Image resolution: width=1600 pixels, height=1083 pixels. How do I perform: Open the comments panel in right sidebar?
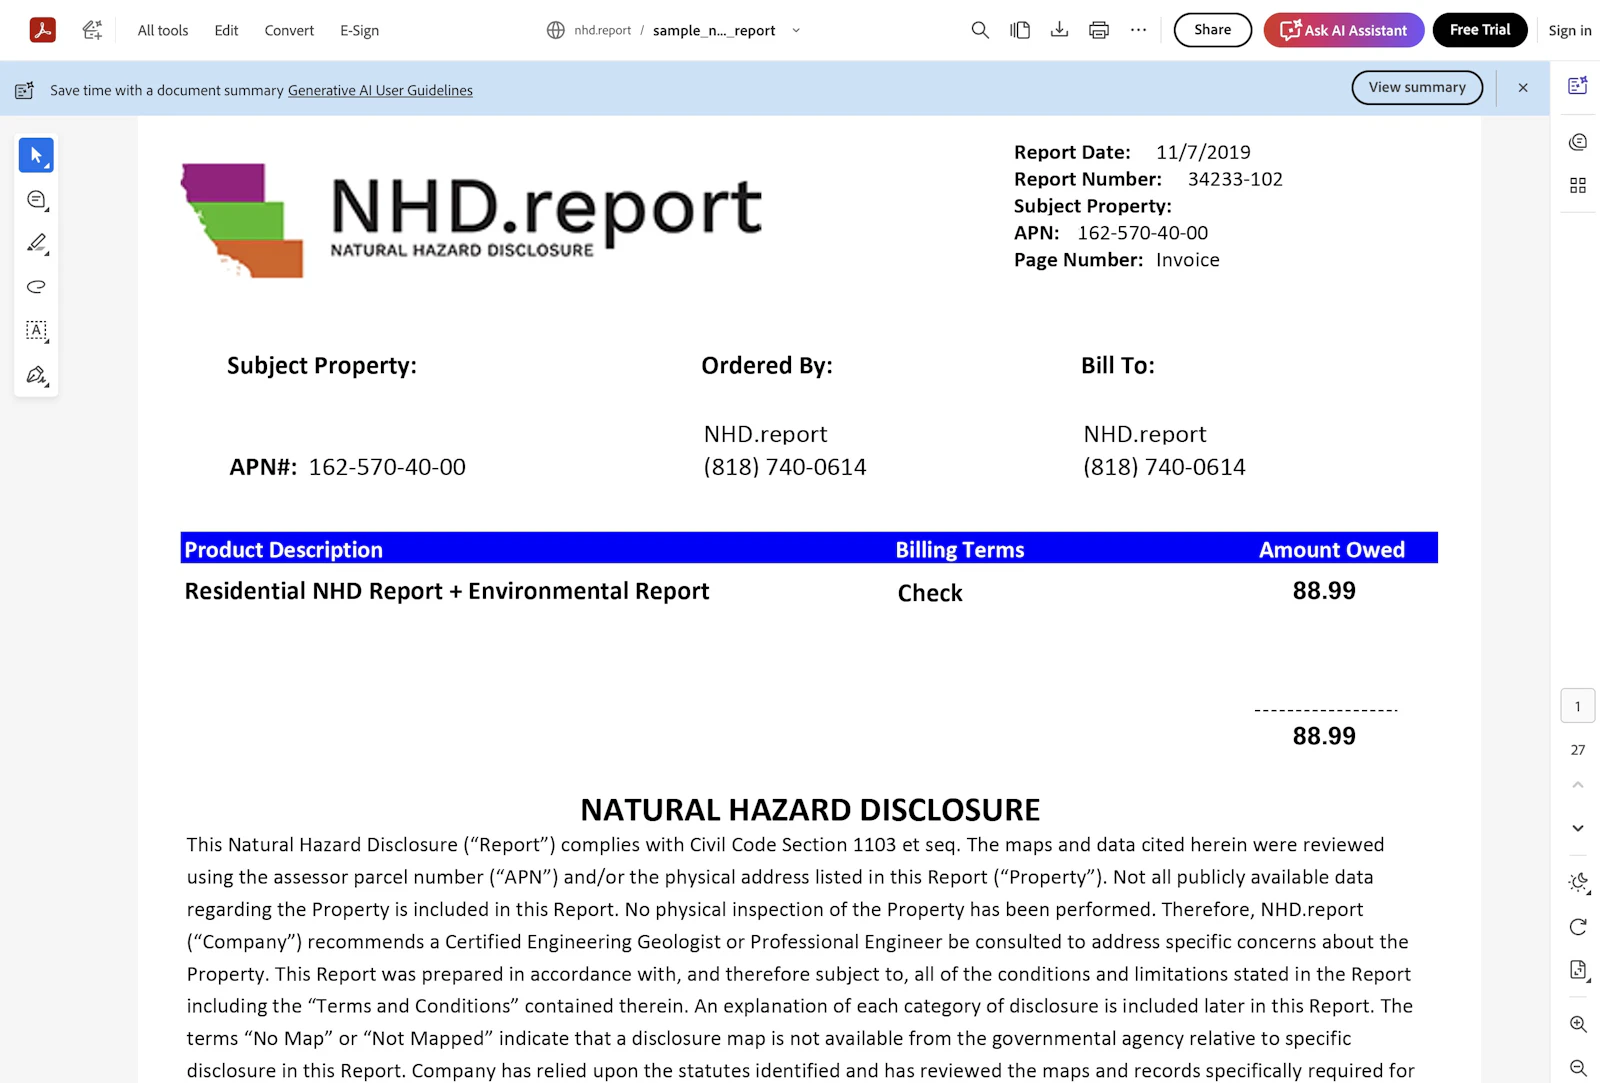[1578, 142]
